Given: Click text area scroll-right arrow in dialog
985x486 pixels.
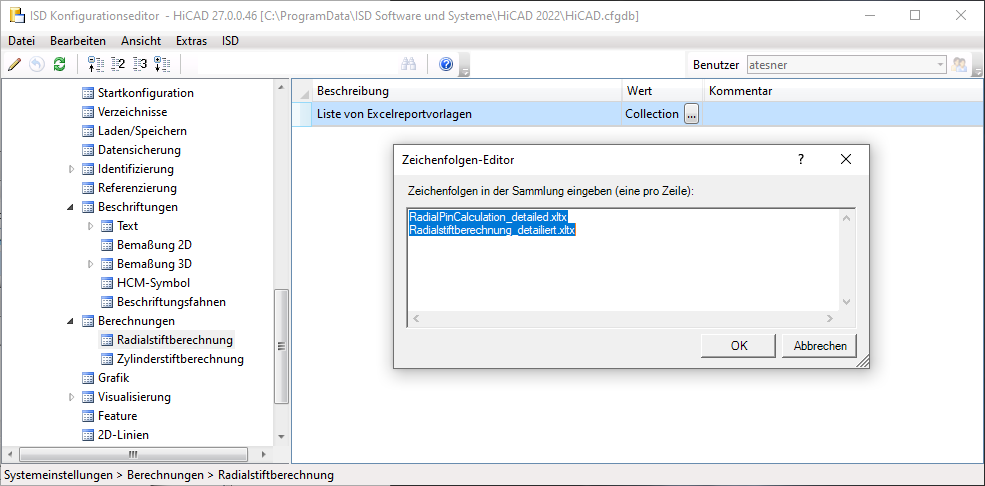Looking at the screenshot, I should (x=829, y=319).
